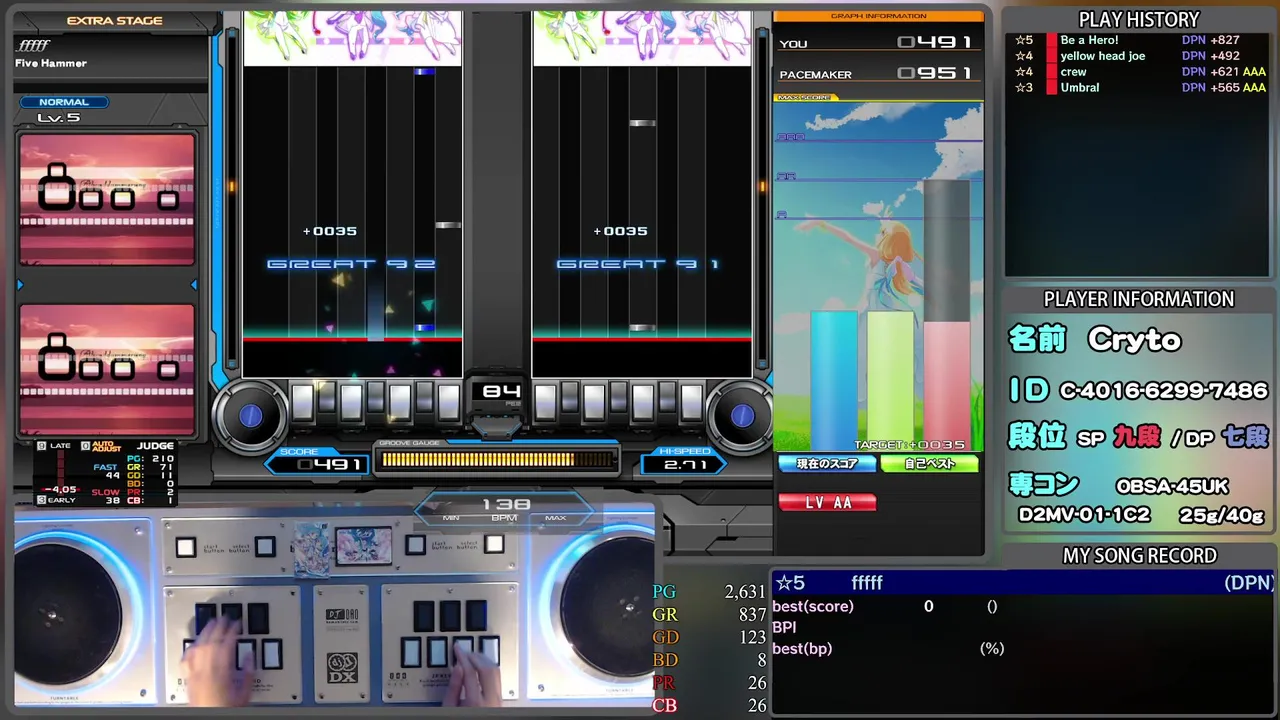
Task: Click the SP 九段 rank
Action: 1118,437
